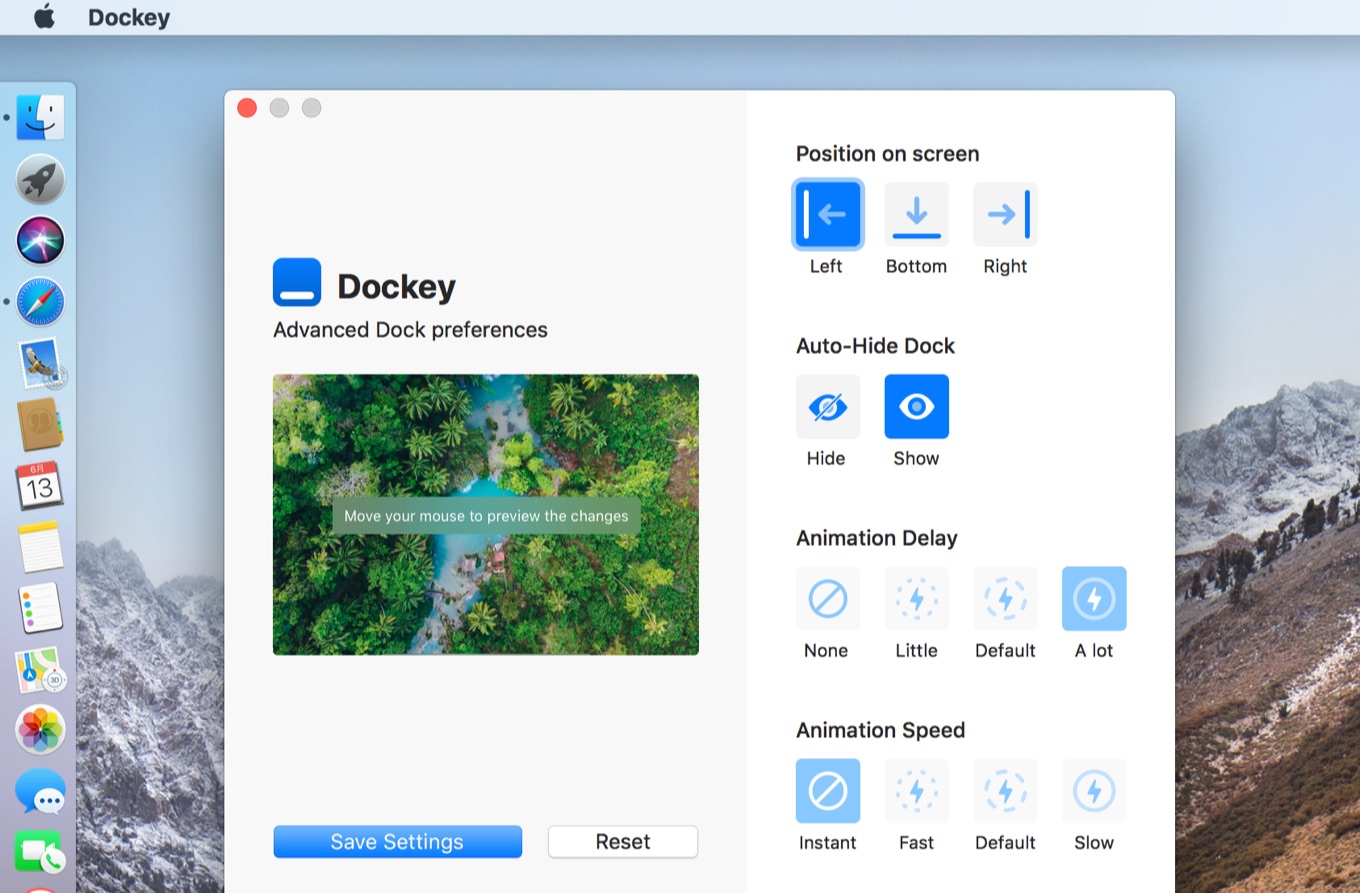Screen dimensions: 1360x893
Task: Select the Bottom dock position icon
Action: [915, 213]
